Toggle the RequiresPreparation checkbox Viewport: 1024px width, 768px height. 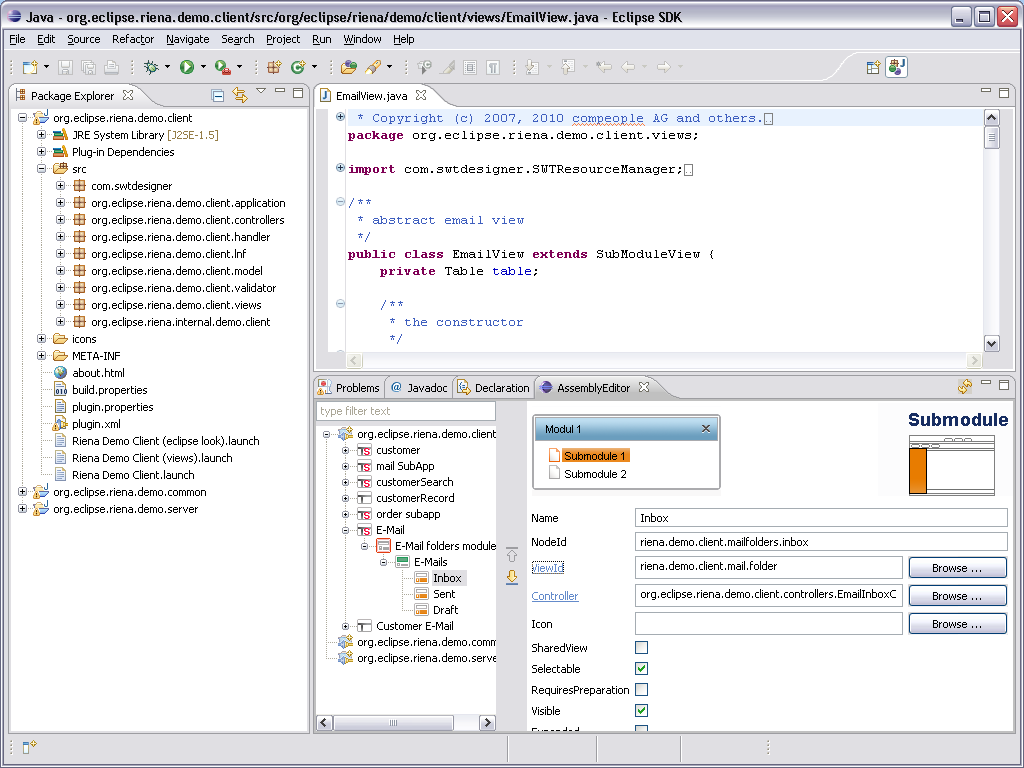click(642, 690)
